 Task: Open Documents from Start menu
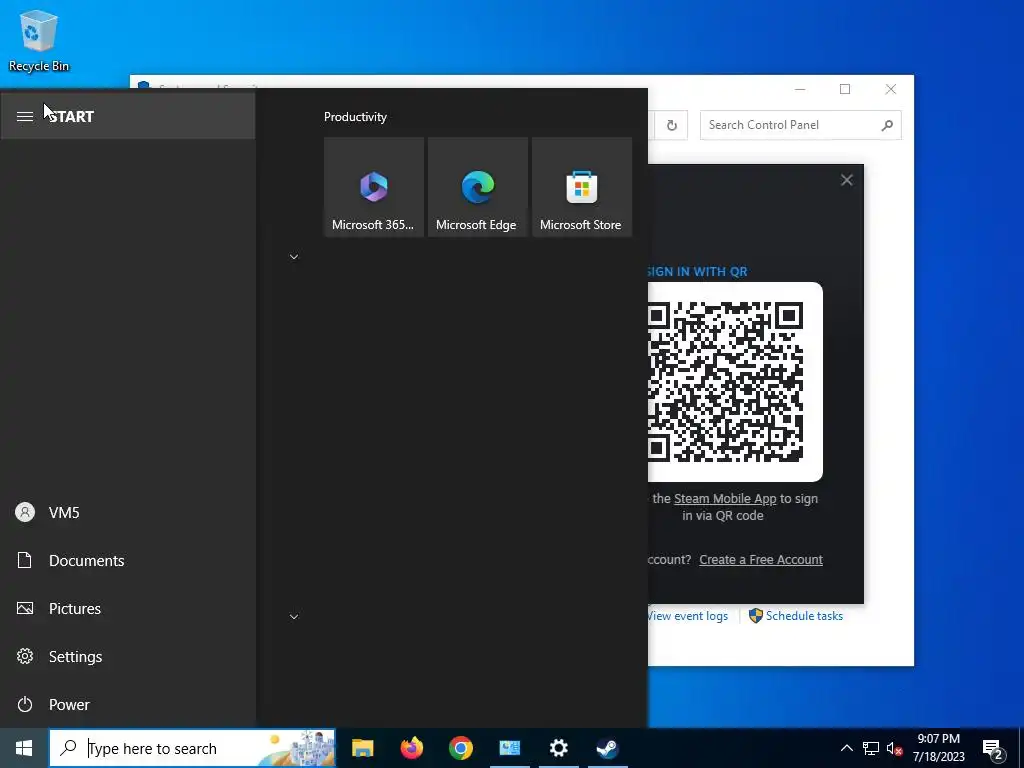coord(127,560)
